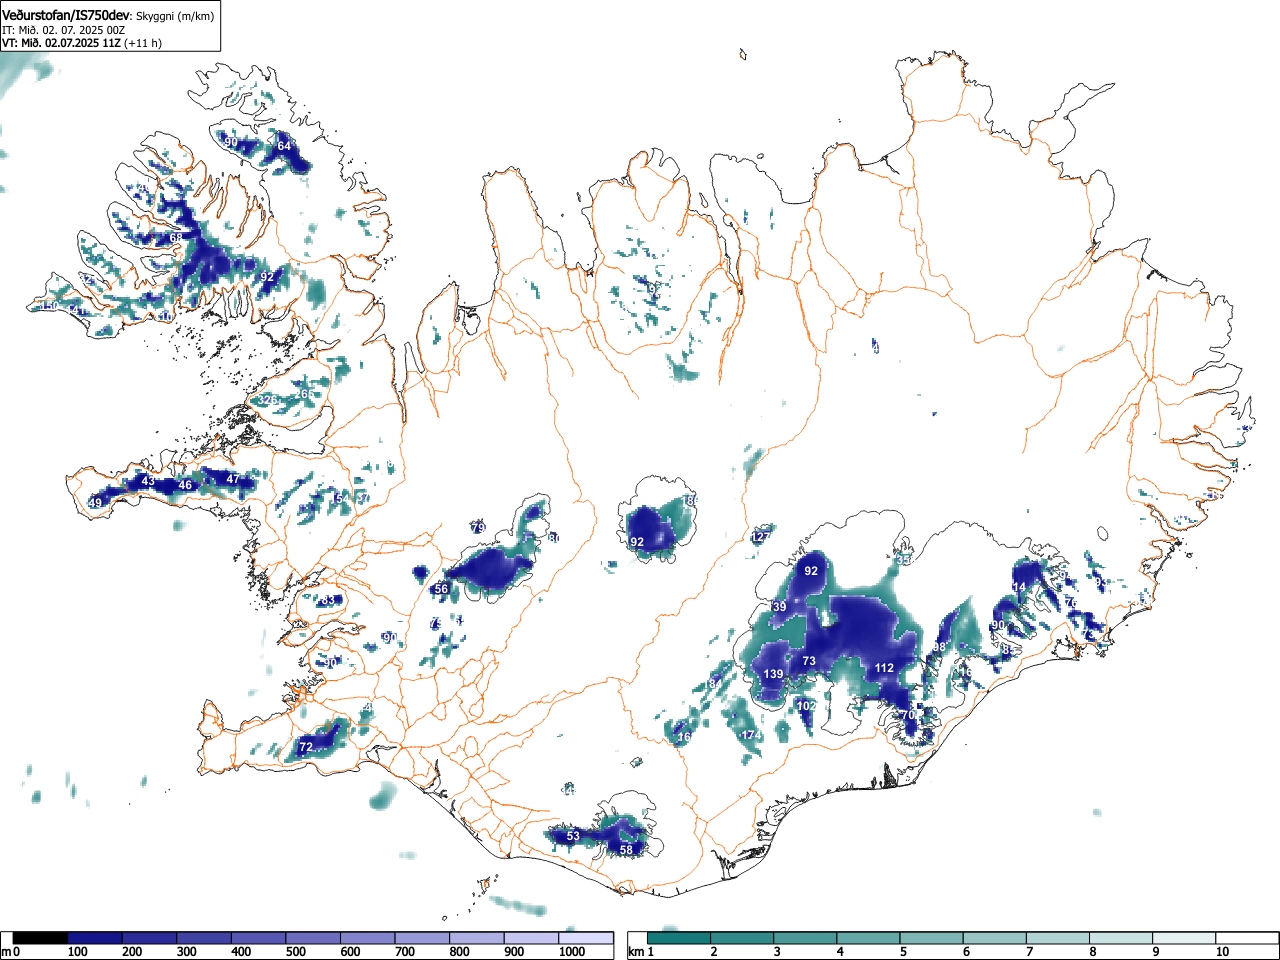Click the 2–3 km legend color segment
The width and height of the screenshot is (1280, 960).
744,938
